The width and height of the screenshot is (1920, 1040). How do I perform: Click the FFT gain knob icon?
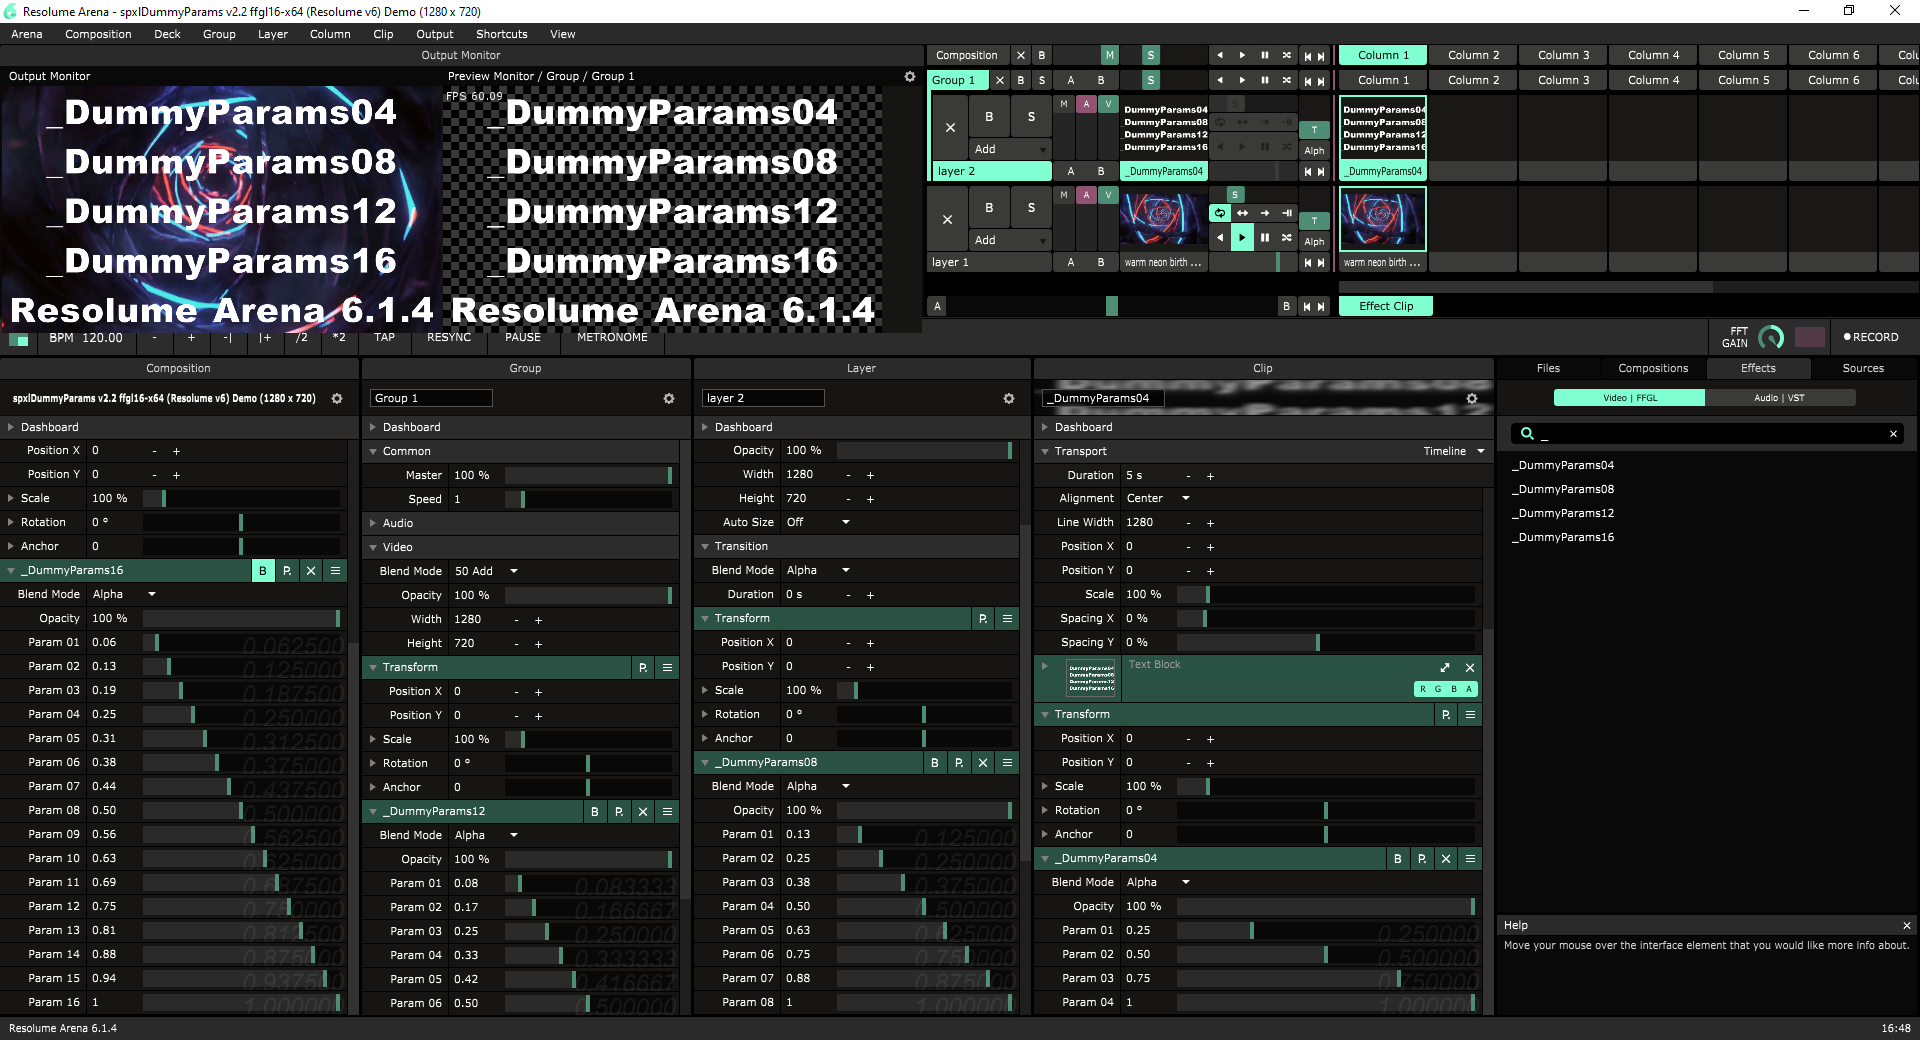[x=1770, y=338]
